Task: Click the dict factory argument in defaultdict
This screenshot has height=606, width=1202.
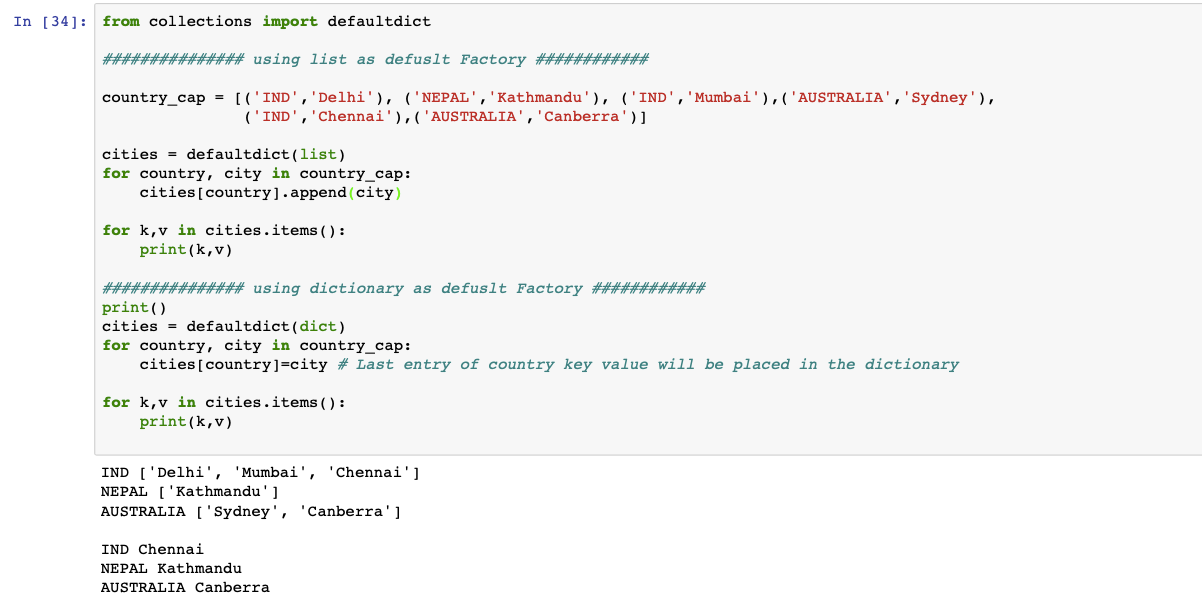Action: click(318, 326)
